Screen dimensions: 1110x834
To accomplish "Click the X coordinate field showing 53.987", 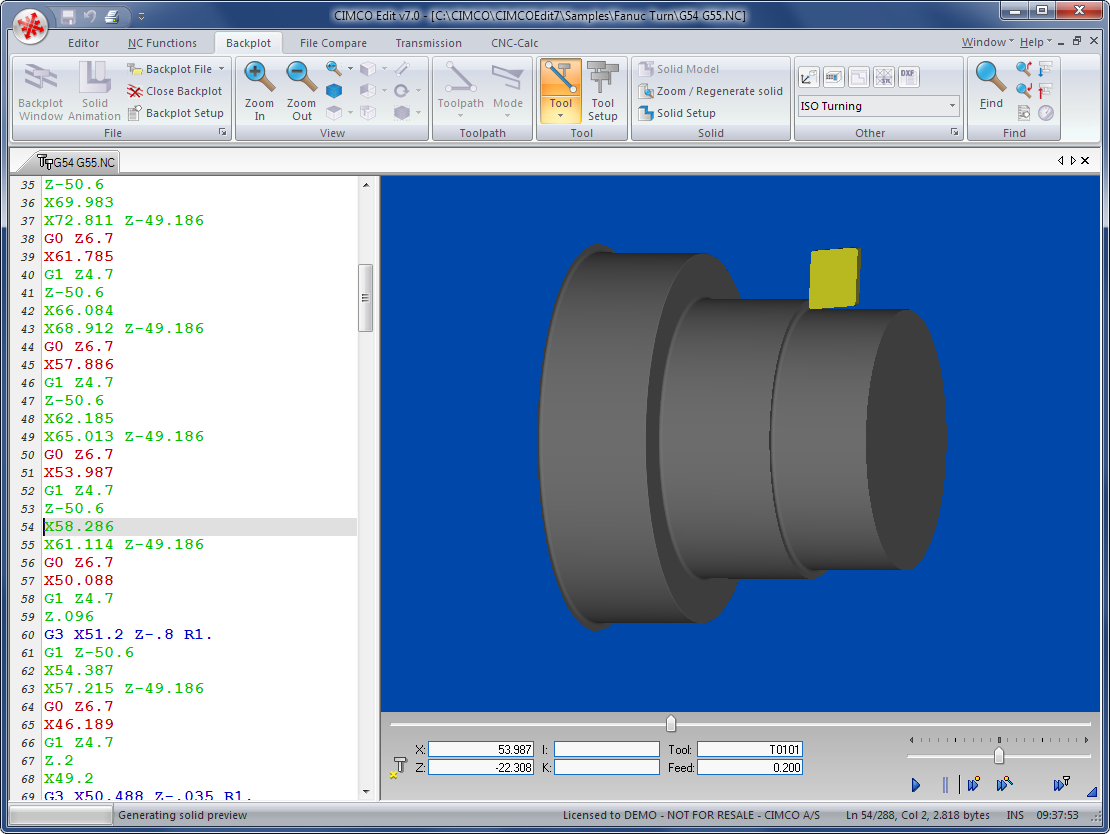I will tap(481, 750).
